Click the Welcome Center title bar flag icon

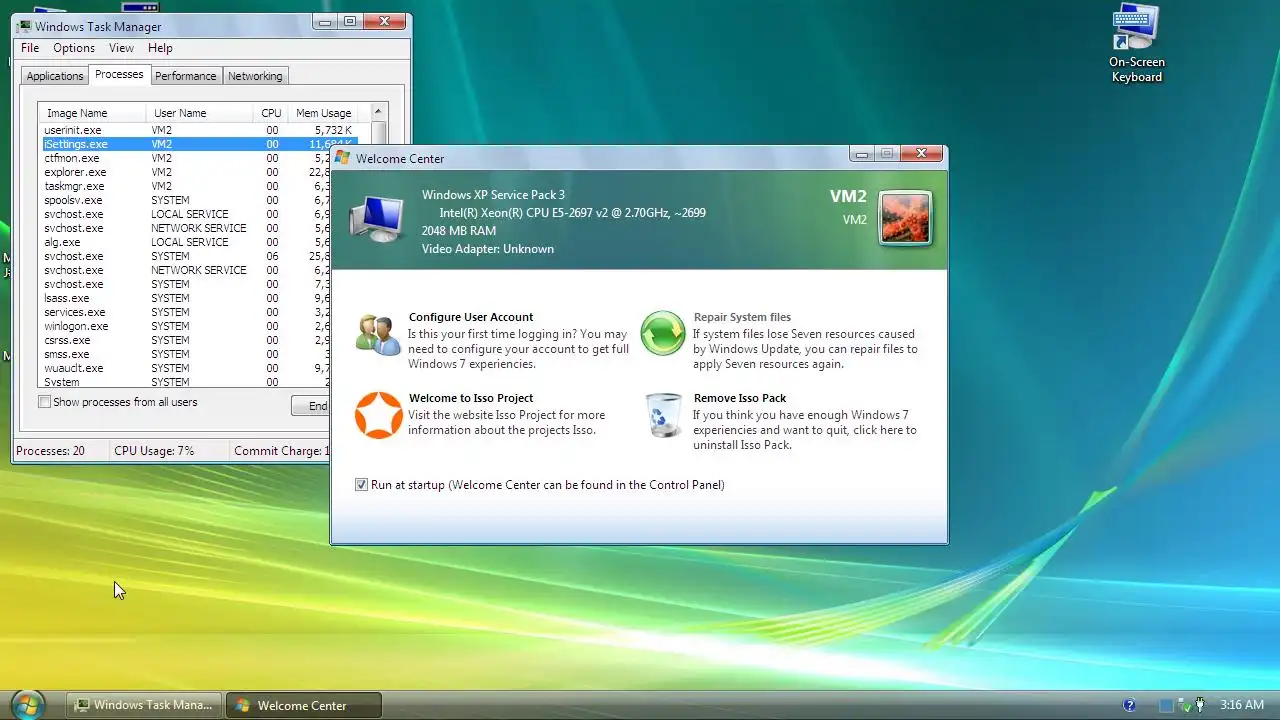point(342,158)
